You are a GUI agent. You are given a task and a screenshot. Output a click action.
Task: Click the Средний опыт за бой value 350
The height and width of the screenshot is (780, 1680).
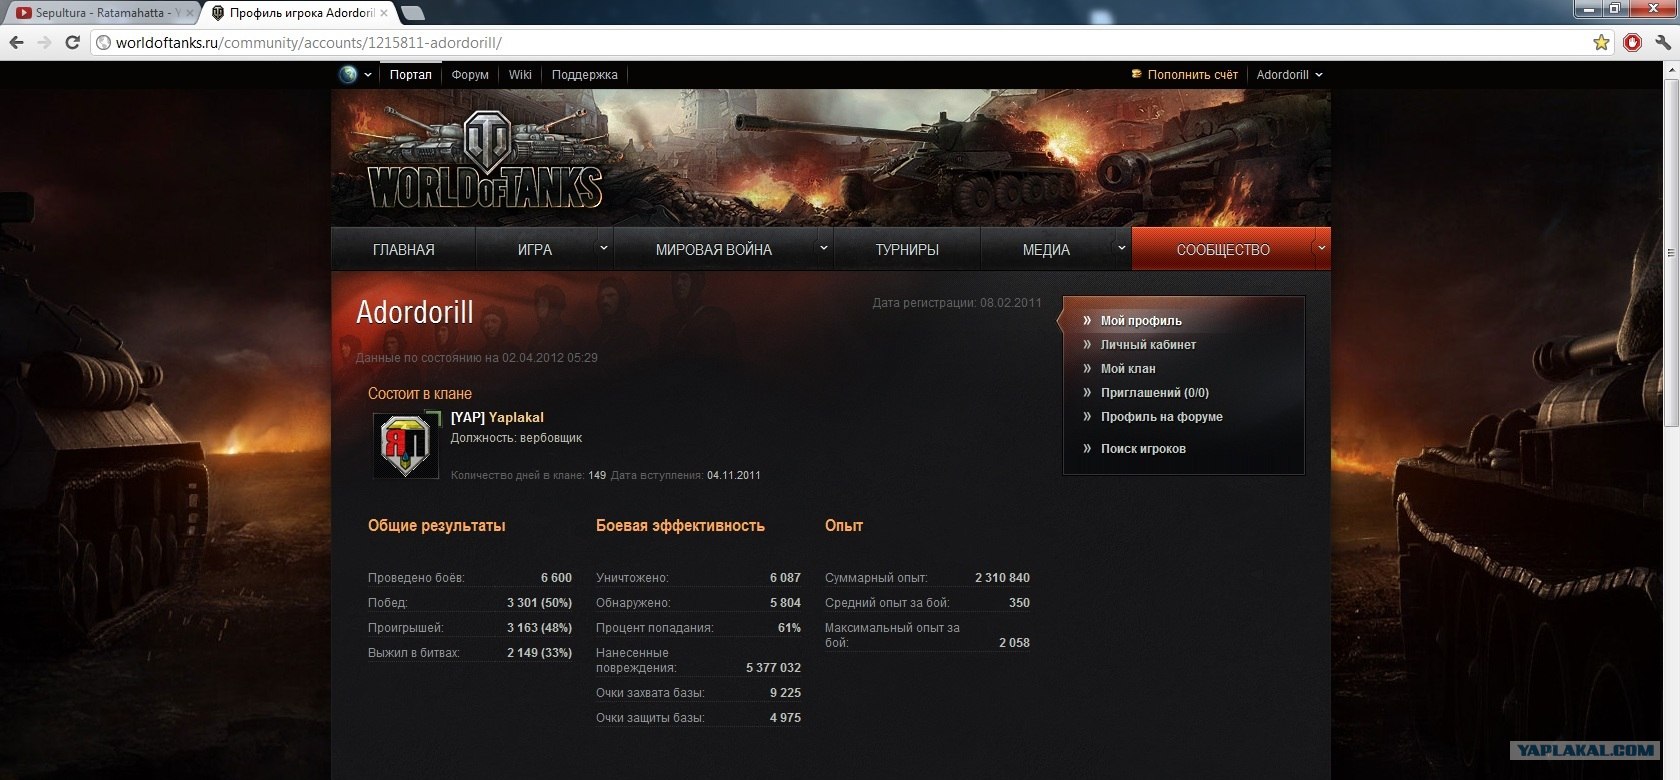click(x=1019, y=603)
